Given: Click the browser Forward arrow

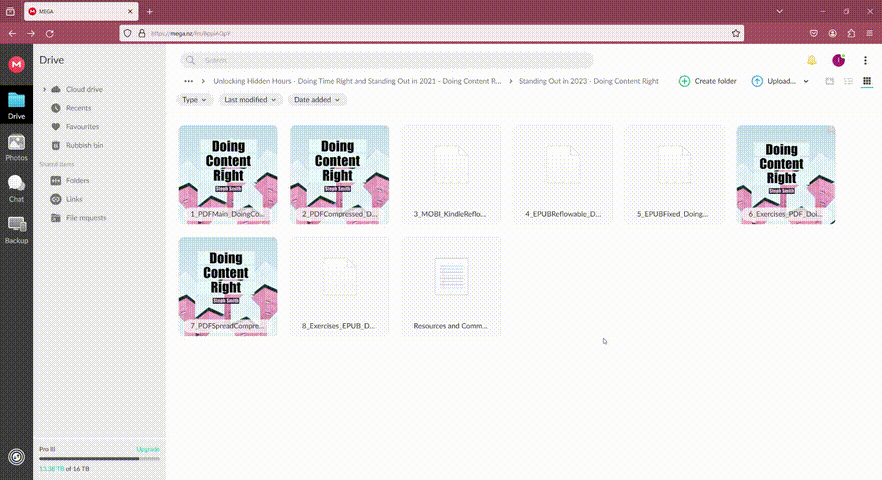Looking at the screenshot, I should [31, 34].
